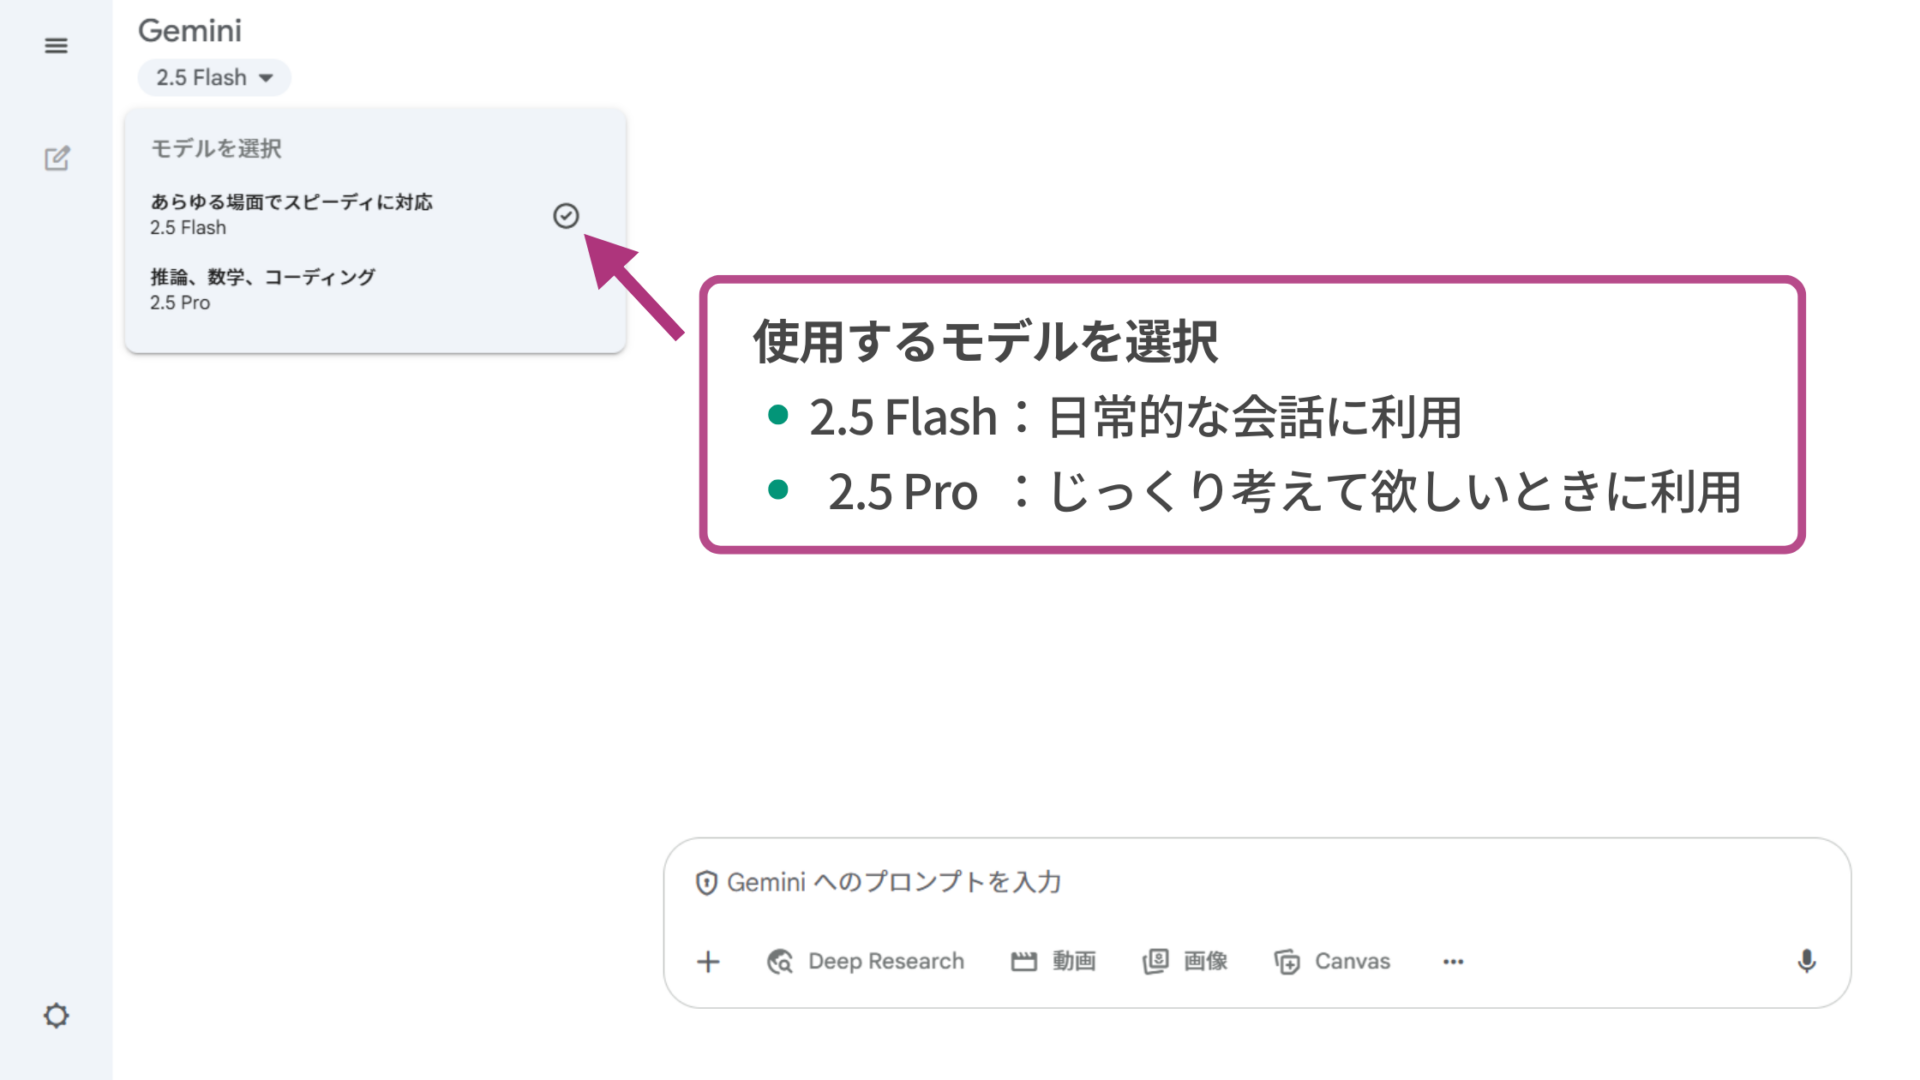Click the plus icon to add files

tap(708, 962)
